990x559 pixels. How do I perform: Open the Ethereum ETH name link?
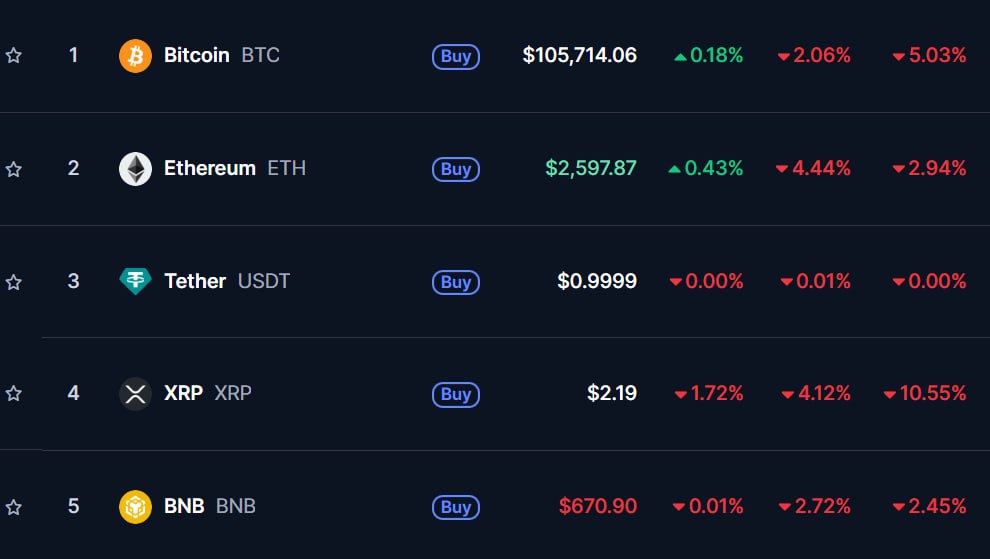pos(235,168)
